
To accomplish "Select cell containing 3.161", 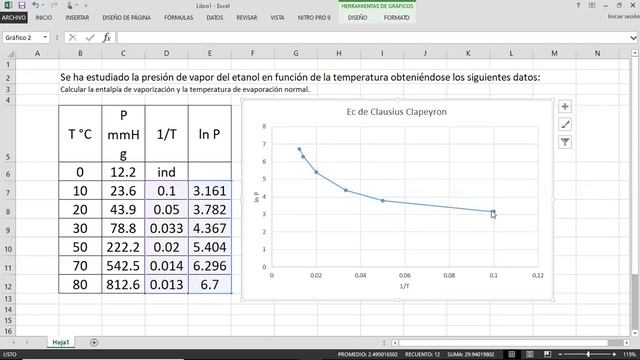I will (209, 191).
